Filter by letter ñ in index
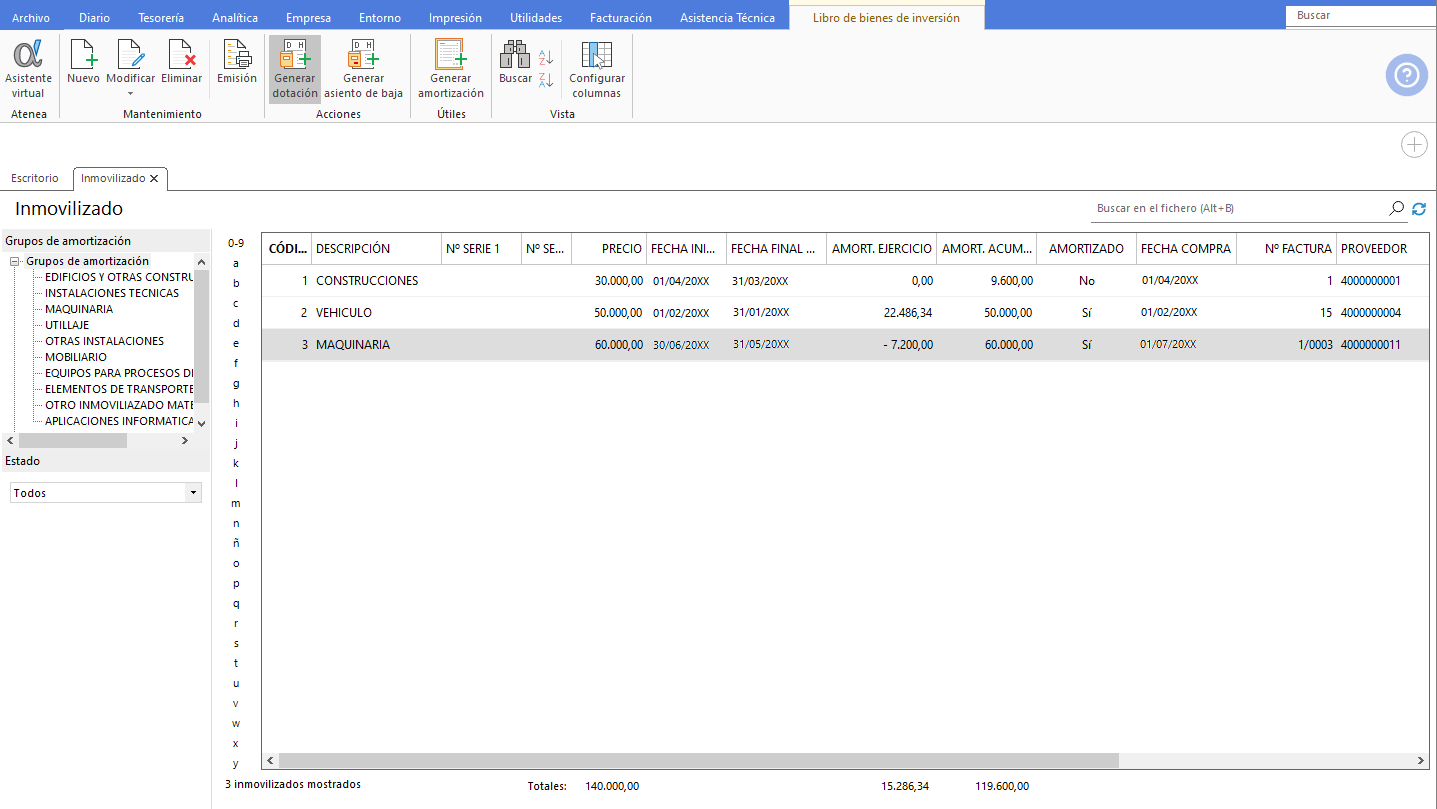This screenshot has height=809, width=1437. pyautogui.click(x=236, y=543)
